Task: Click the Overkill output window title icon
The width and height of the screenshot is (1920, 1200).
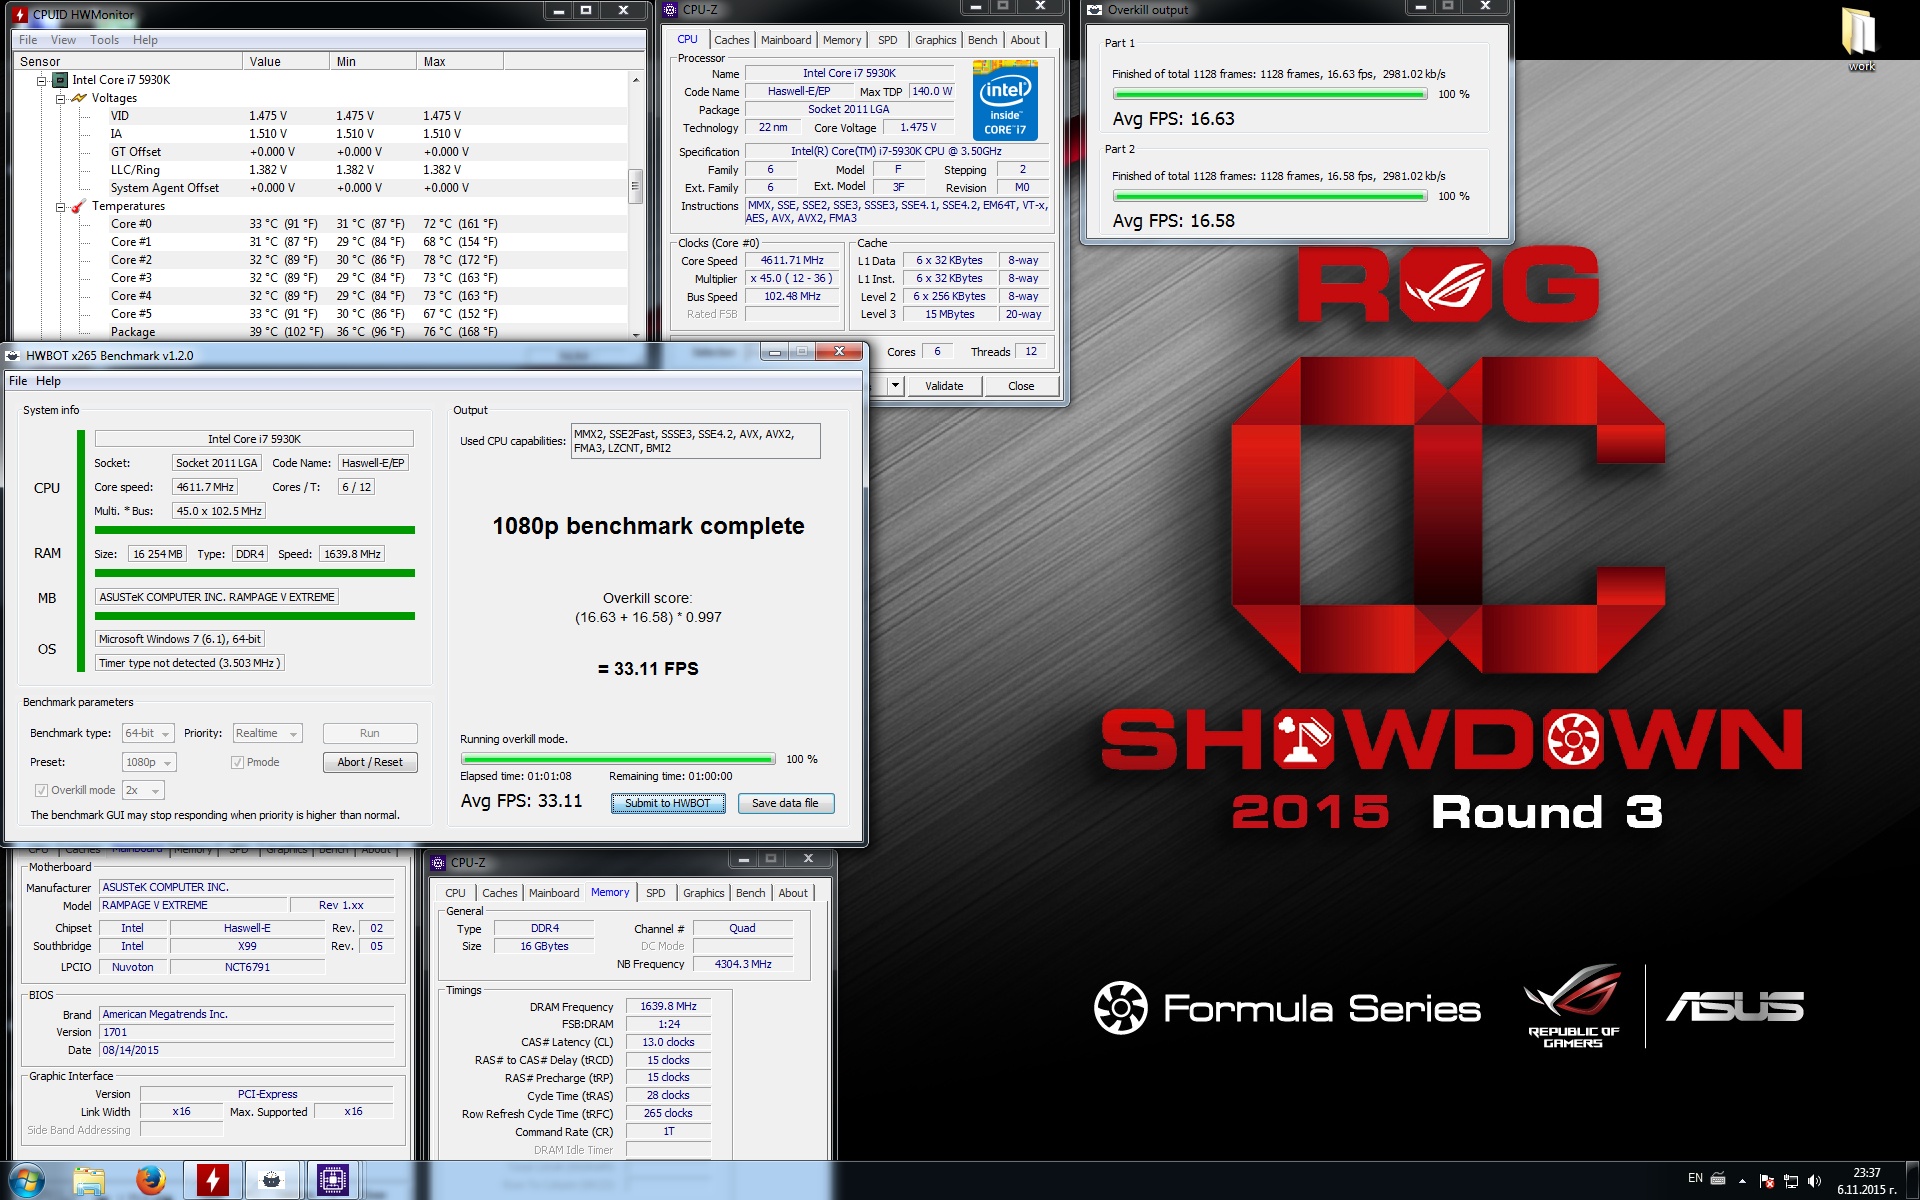Action: point(1095,10)
